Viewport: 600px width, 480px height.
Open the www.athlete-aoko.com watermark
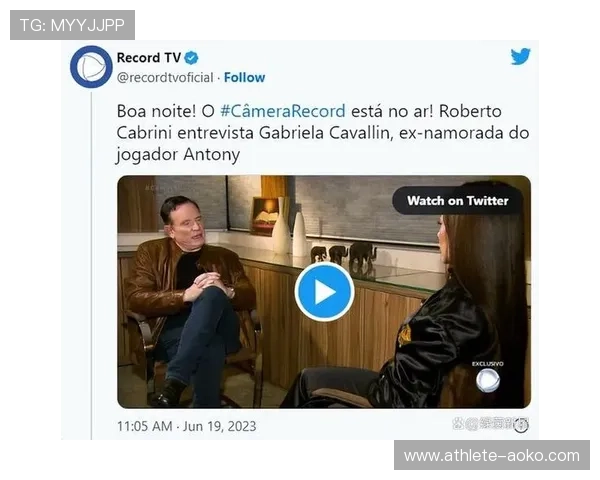point(492,455)
